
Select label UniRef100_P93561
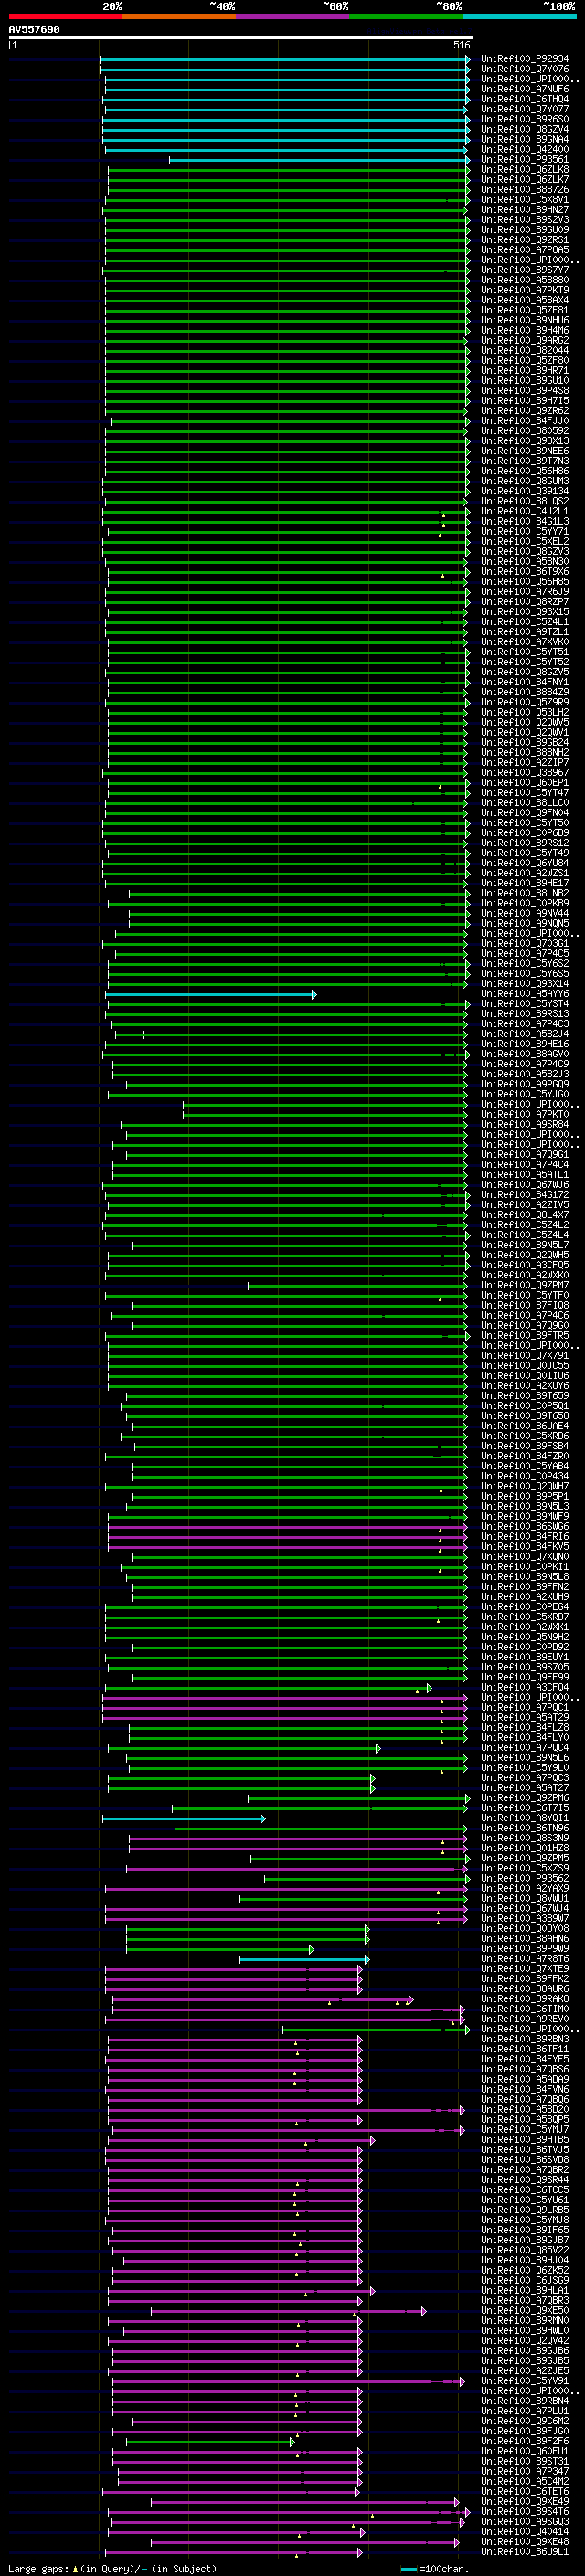[525, 160]
